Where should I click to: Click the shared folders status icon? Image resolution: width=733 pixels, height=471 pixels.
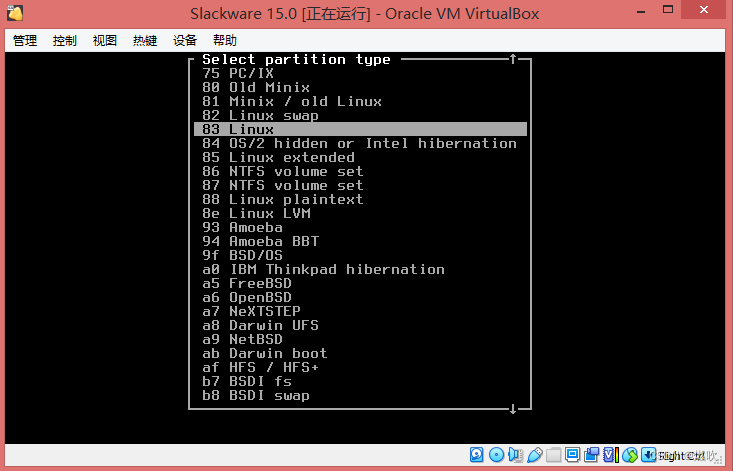553,455
